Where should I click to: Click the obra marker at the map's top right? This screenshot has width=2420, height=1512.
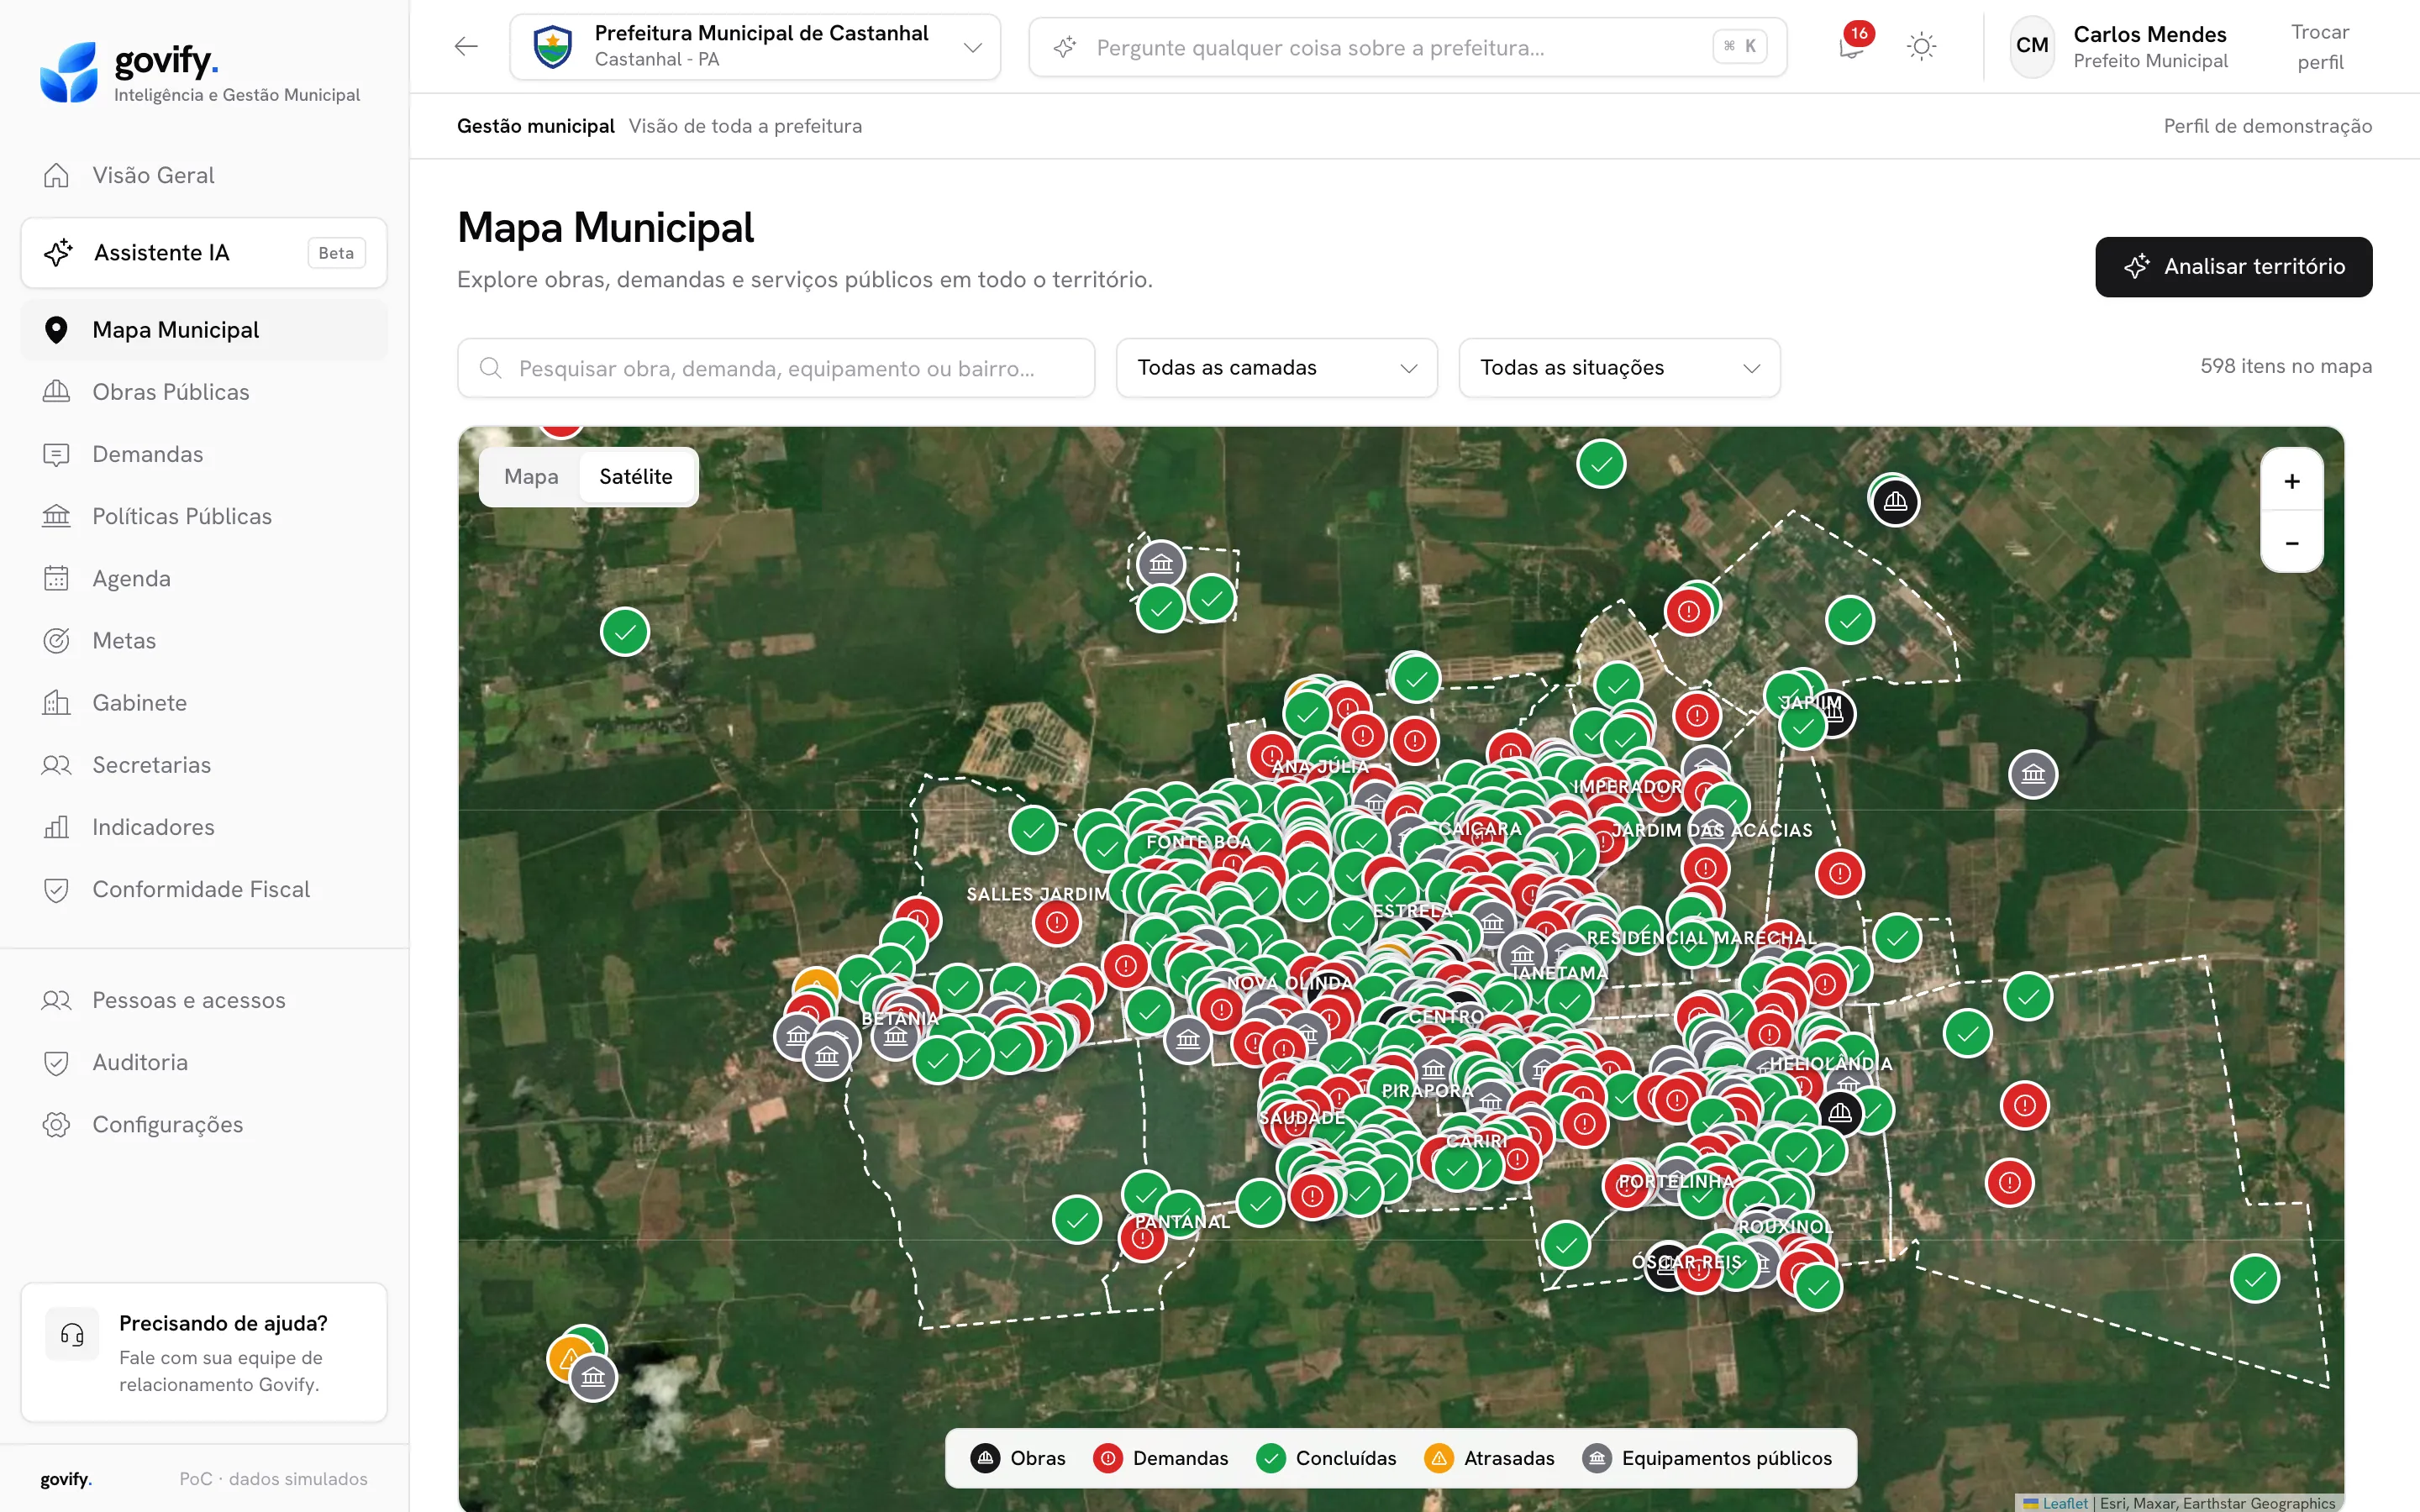[x=1895, y=501]
